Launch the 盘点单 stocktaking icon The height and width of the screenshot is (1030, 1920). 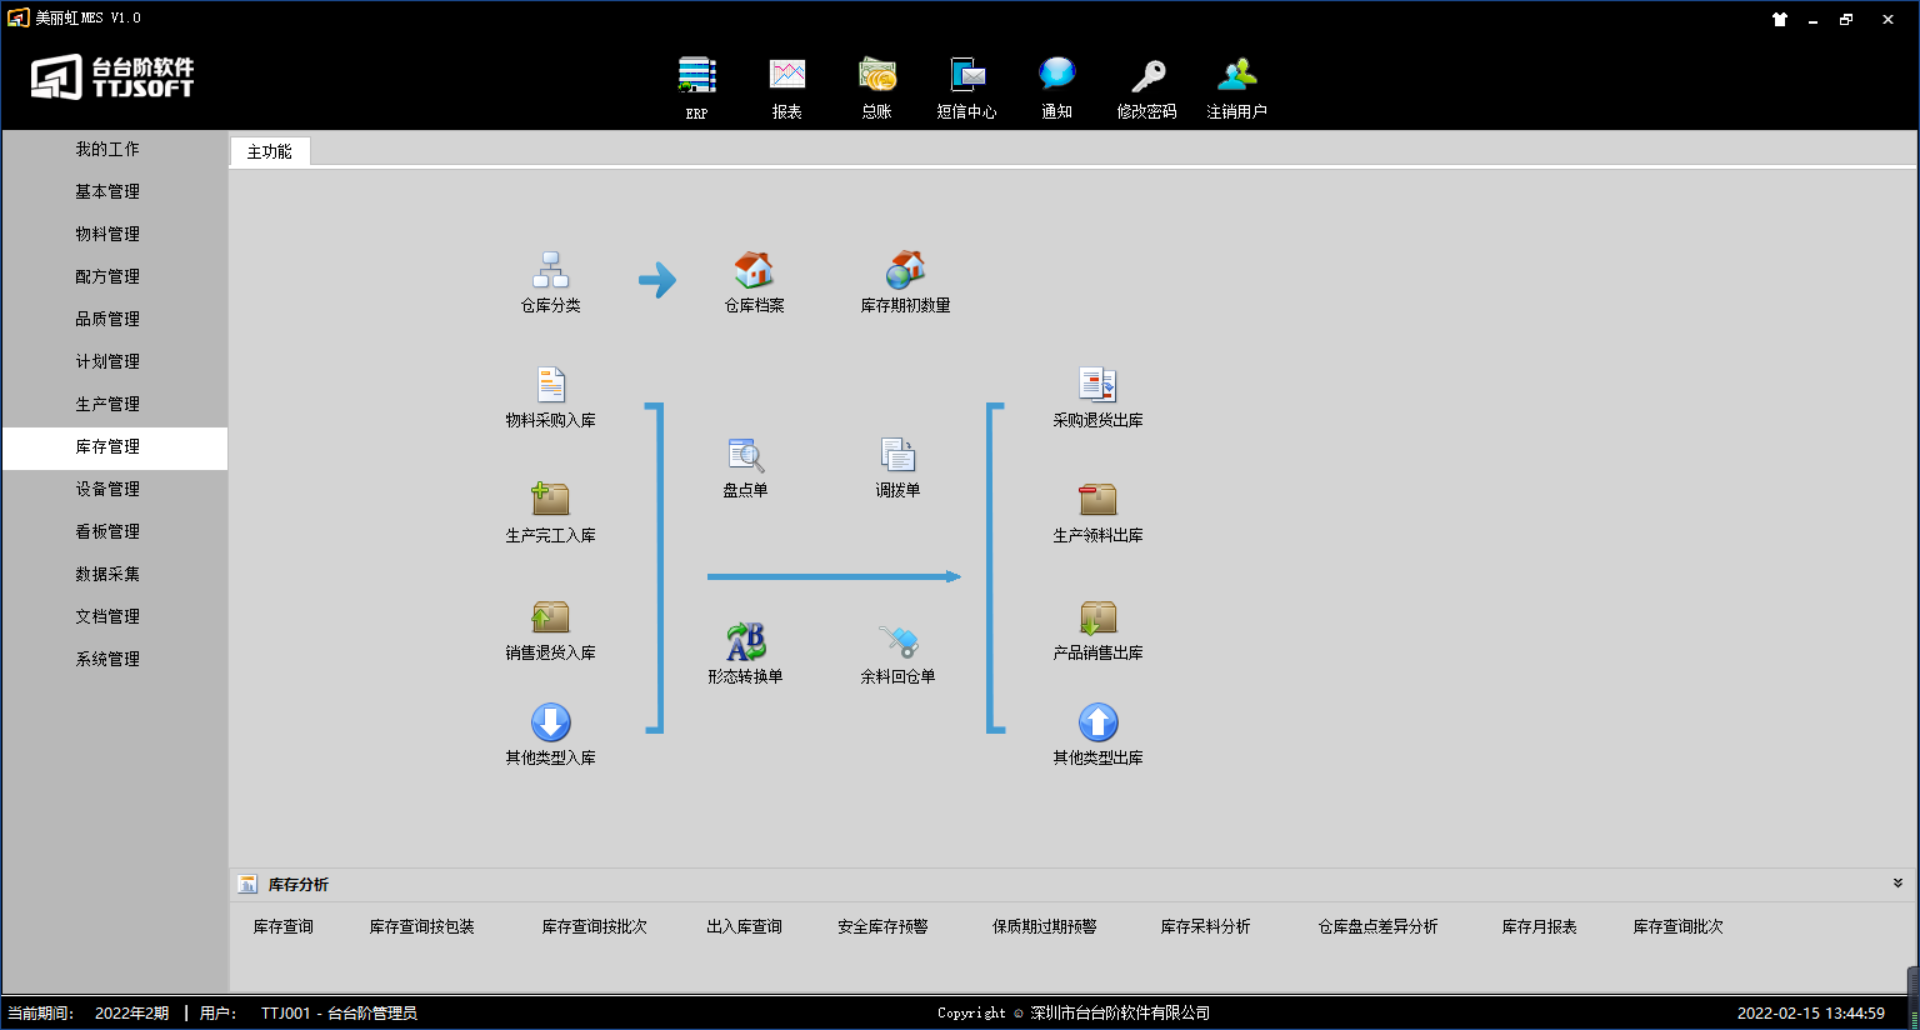[745, 456]
